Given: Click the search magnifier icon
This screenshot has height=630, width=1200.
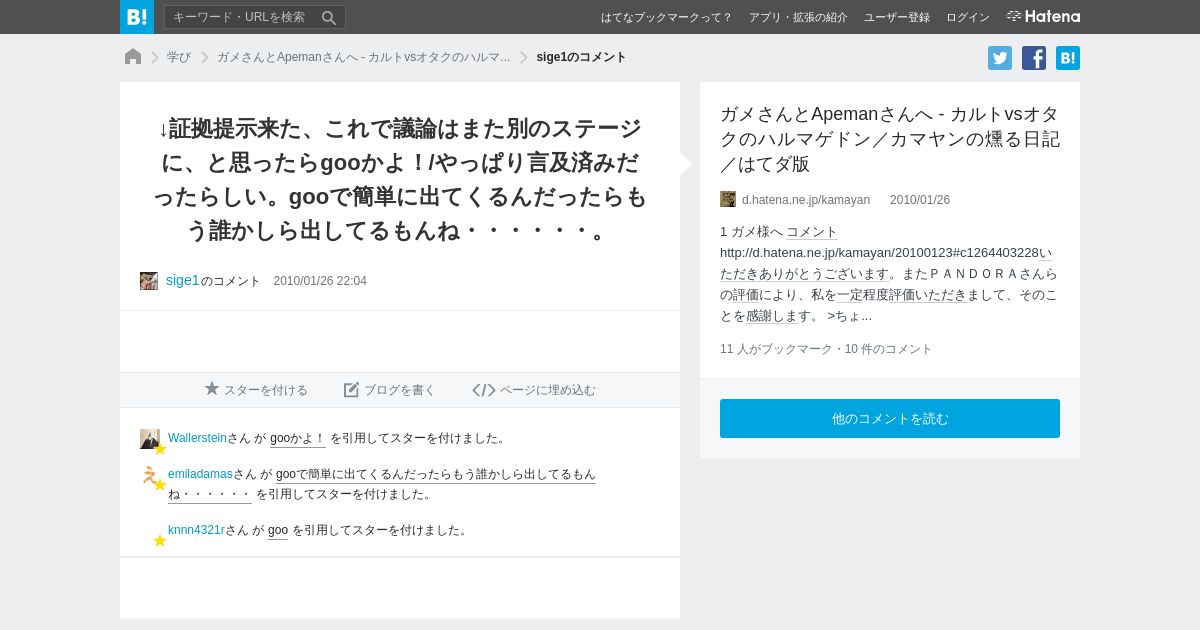Looking at the screenshot, I should coord(329,17).
